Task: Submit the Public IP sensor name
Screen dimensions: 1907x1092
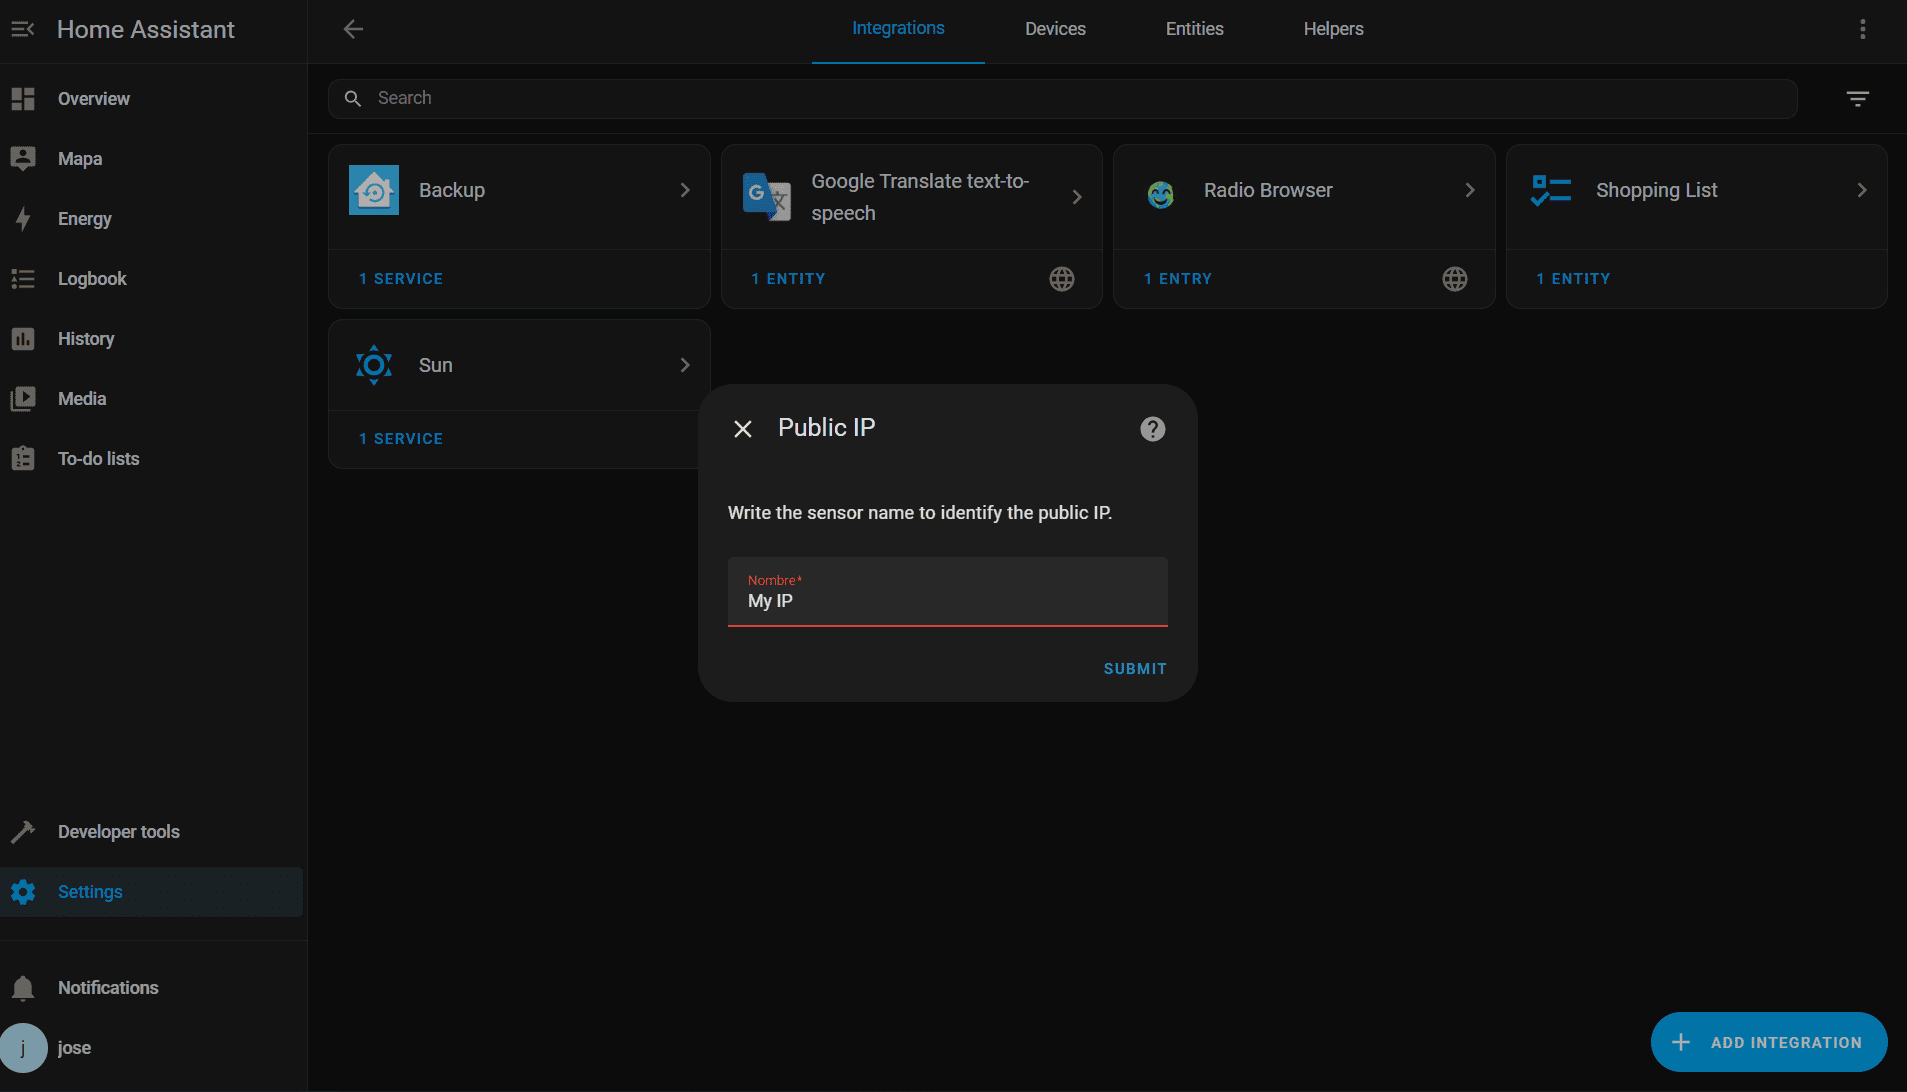Action: [1134, 669]
